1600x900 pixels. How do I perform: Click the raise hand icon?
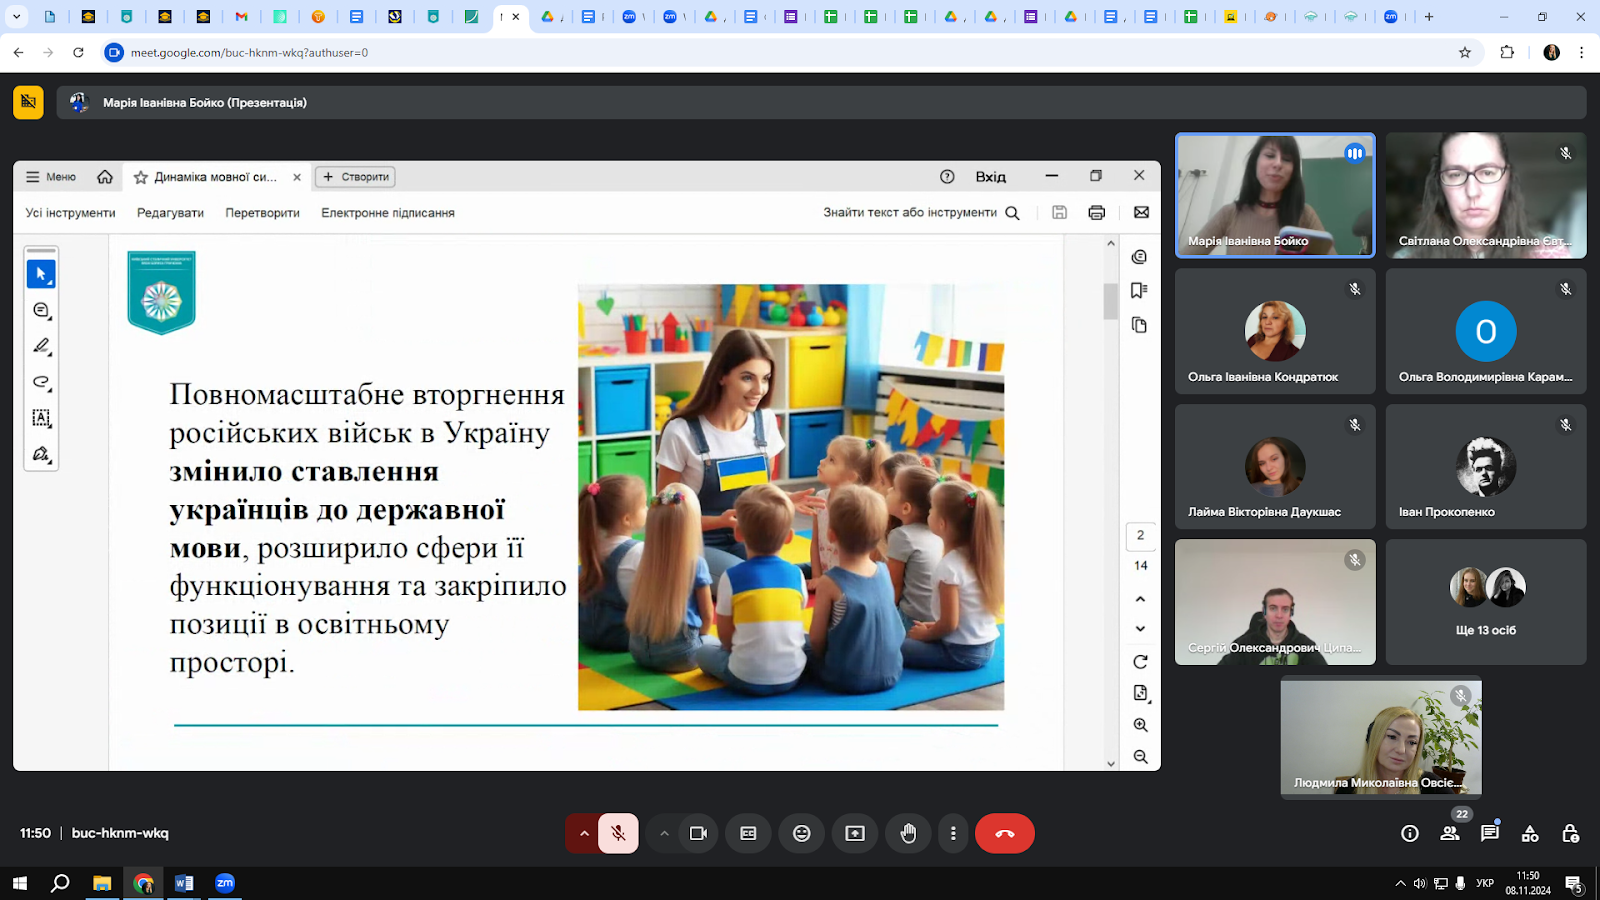click(908, 833)
